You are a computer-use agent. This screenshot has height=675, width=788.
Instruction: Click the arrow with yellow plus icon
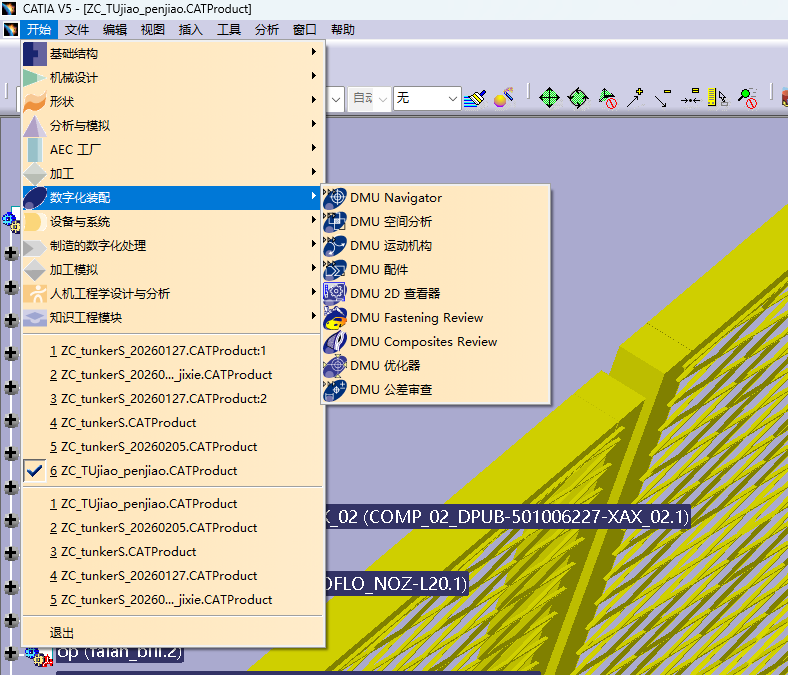pos(635,98)
